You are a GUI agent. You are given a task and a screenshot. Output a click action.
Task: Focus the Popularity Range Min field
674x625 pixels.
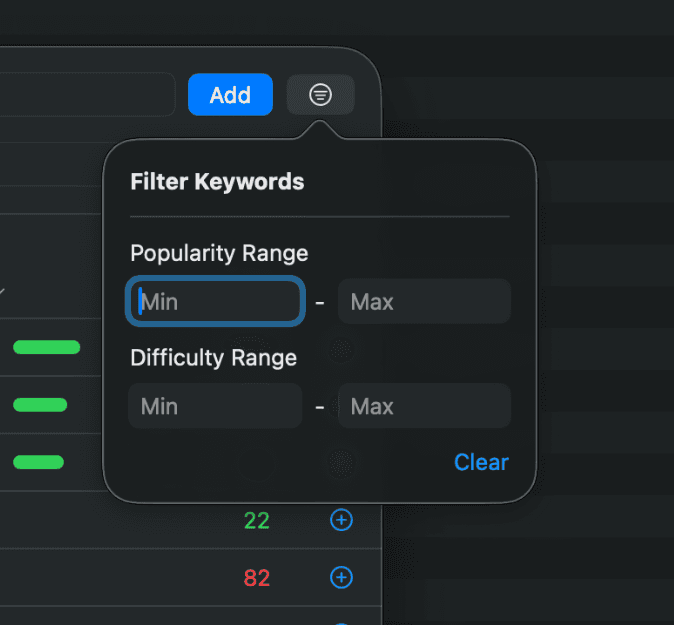[x=215, y=301]
